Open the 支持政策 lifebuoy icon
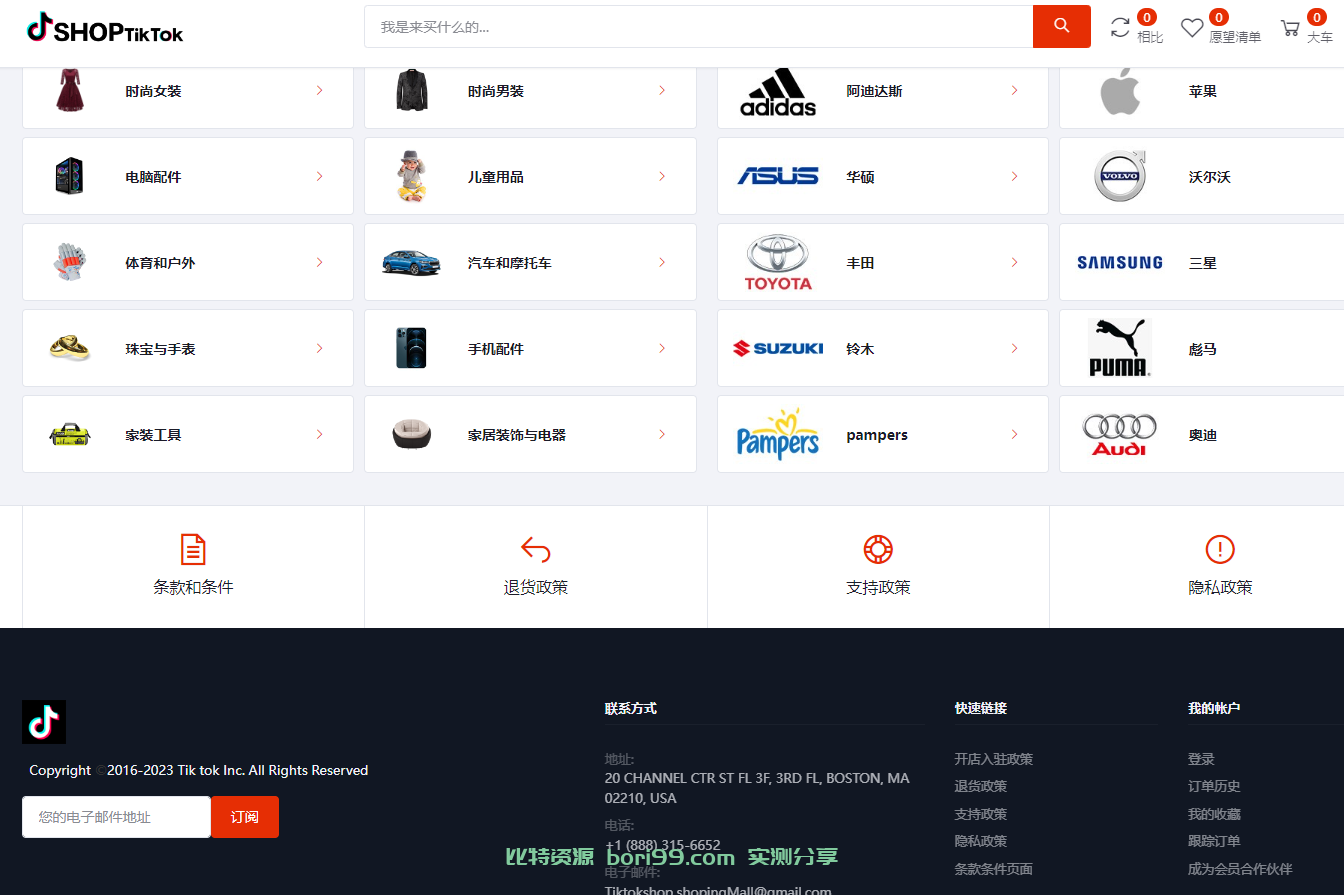1344x895 pixels. coord(878,549)
